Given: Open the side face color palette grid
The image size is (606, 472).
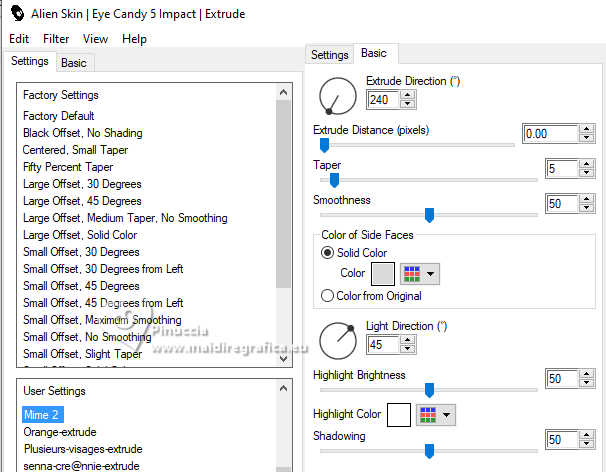Looking at the screenshot, I should pyautogui.click(x=411, y=272).
